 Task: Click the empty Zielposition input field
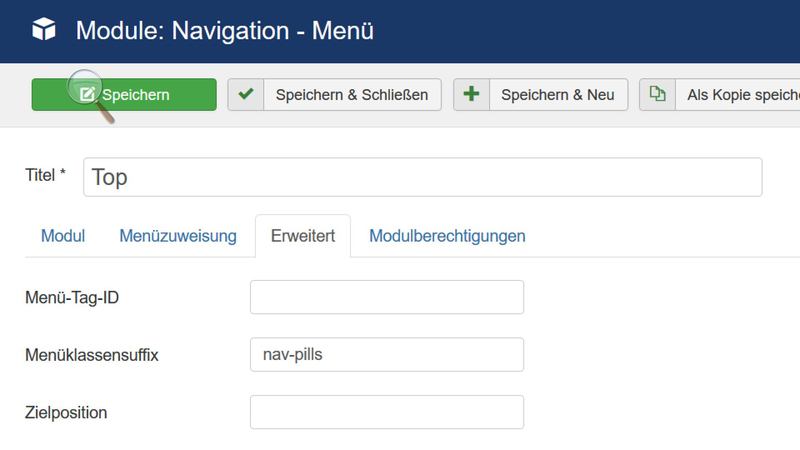(x=386, y=412)
